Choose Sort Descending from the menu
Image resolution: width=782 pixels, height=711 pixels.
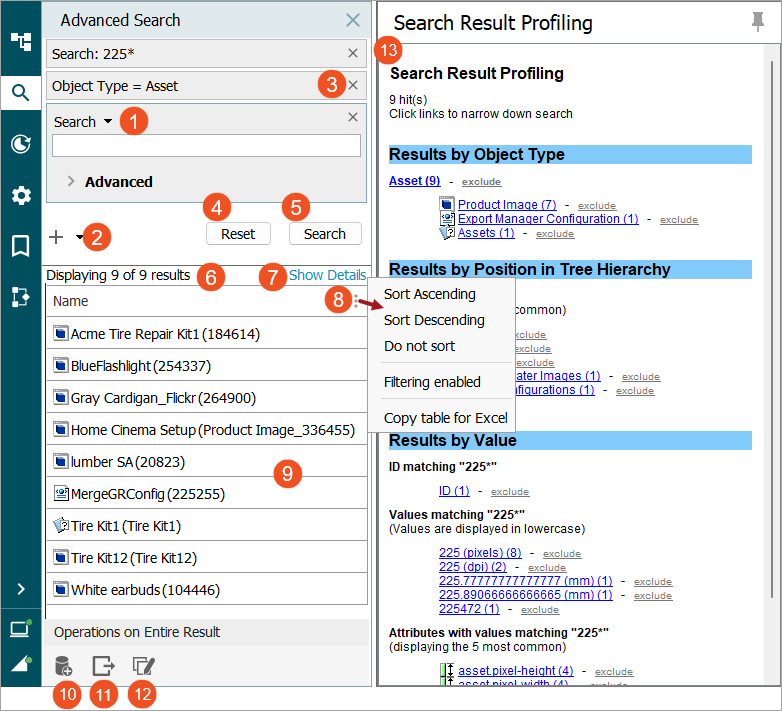[x=434, y=320]
